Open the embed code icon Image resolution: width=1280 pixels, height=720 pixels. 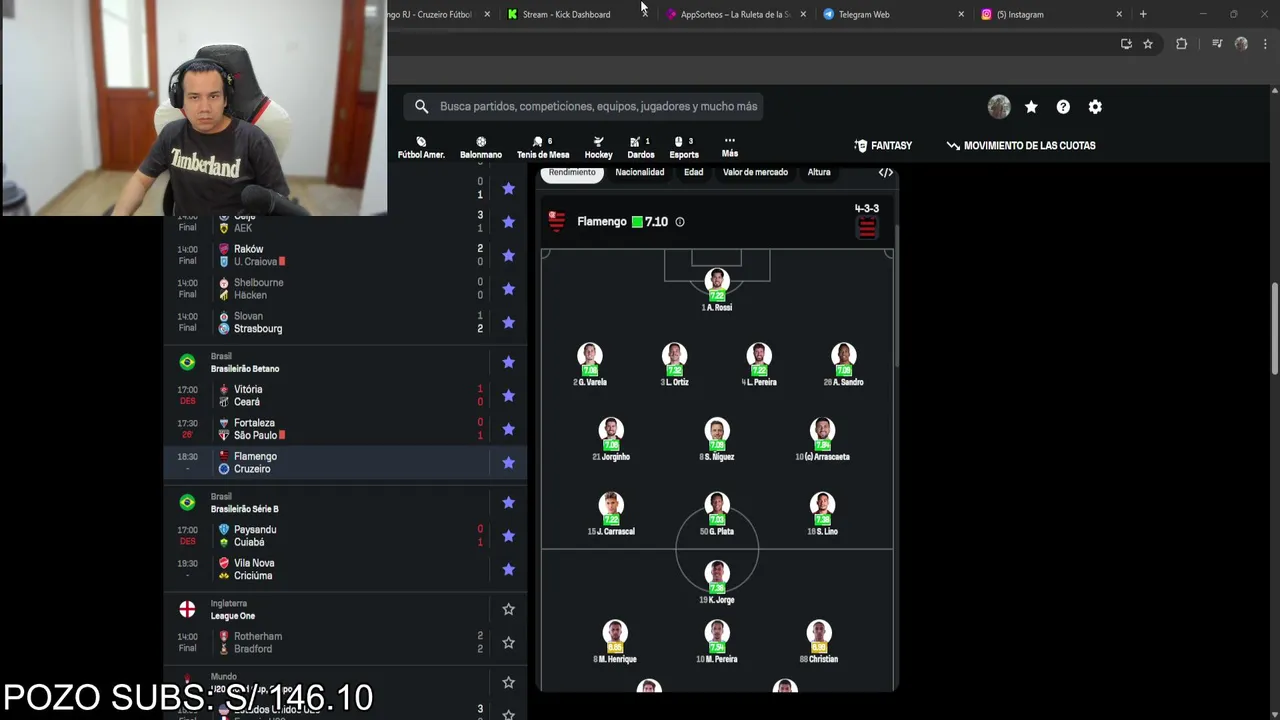pos(885,172)
